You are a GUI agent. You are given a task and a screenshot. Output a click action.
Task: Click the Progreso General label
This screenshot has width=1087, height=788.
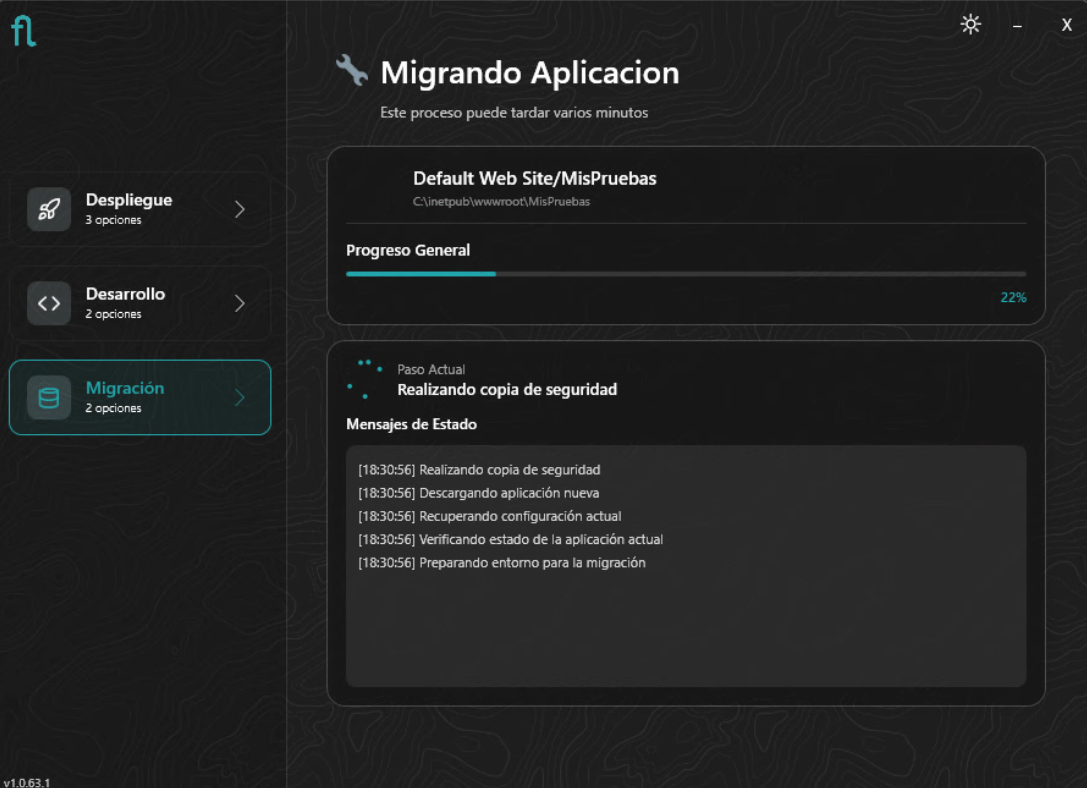408,250
